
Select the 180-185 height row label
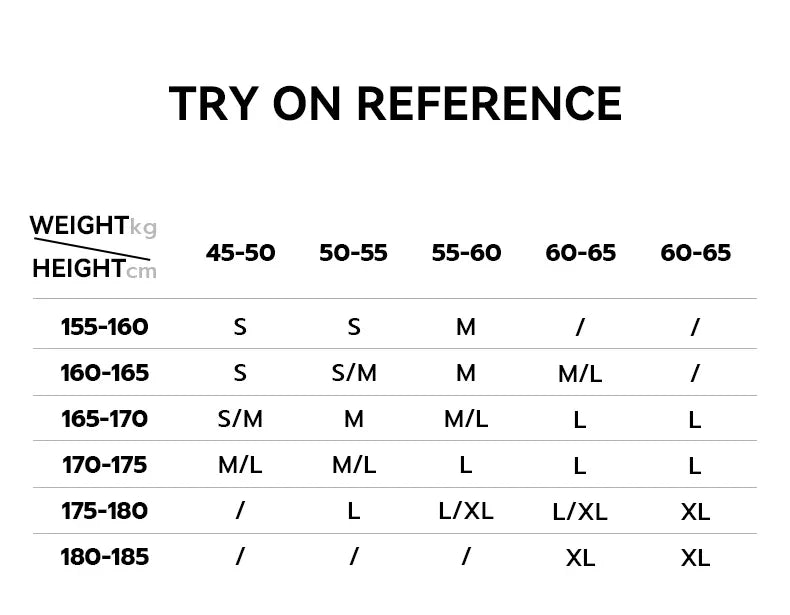(x=104, y=557)
